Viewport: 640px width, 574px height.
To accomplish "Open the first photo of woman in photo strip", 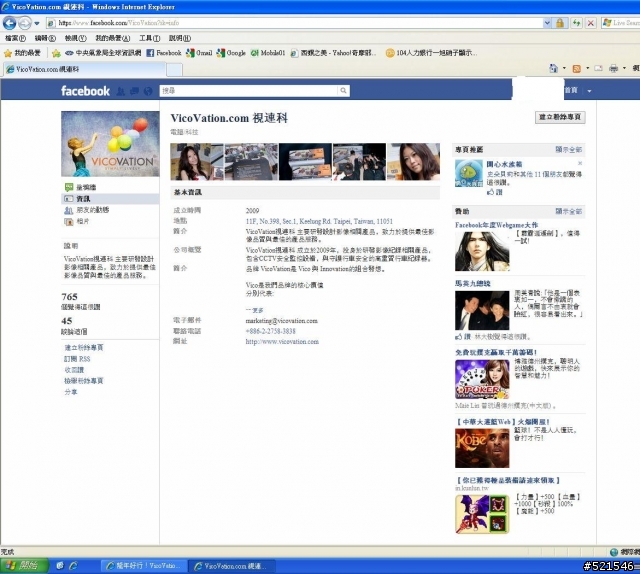I will point(197,162).
